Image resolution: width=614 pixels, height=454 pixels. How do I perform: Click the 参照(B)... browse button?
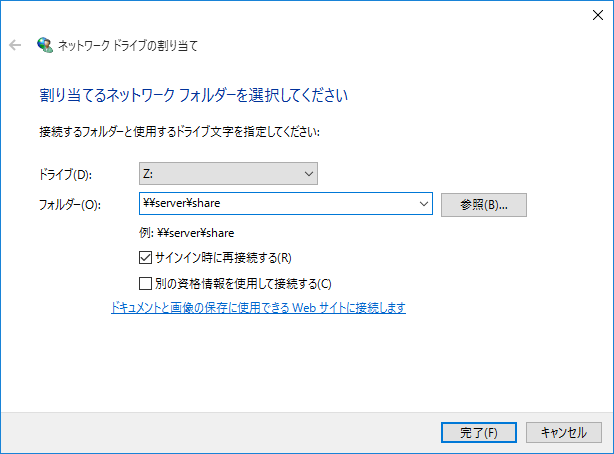[484, 204]
